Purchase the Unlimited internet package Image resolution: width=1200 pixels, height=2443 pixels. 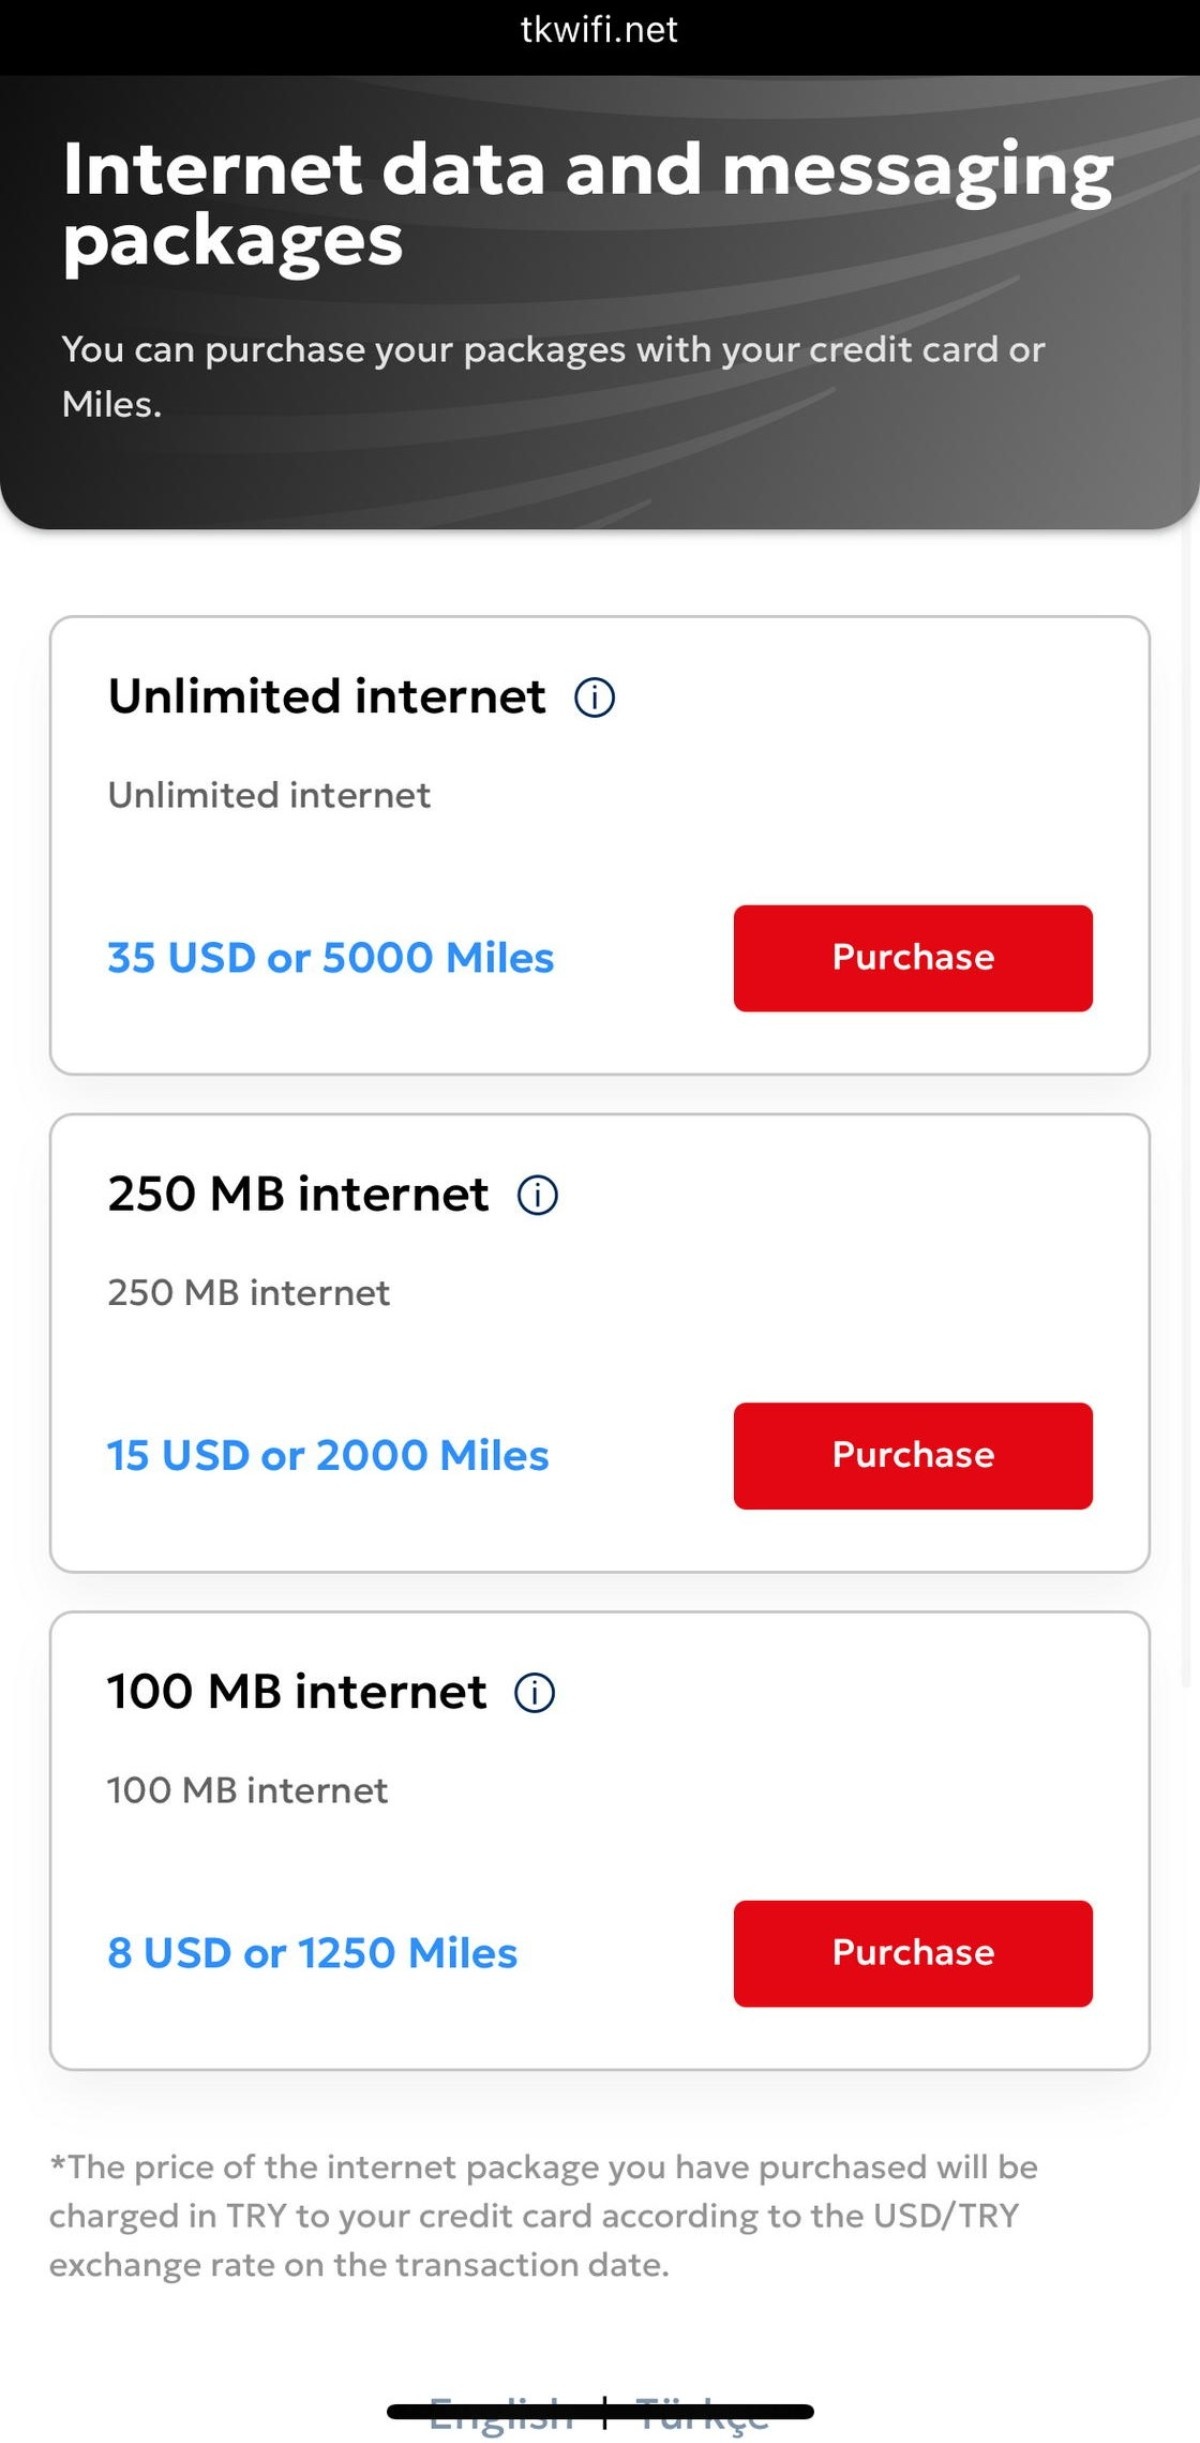[x=912, y=958]
